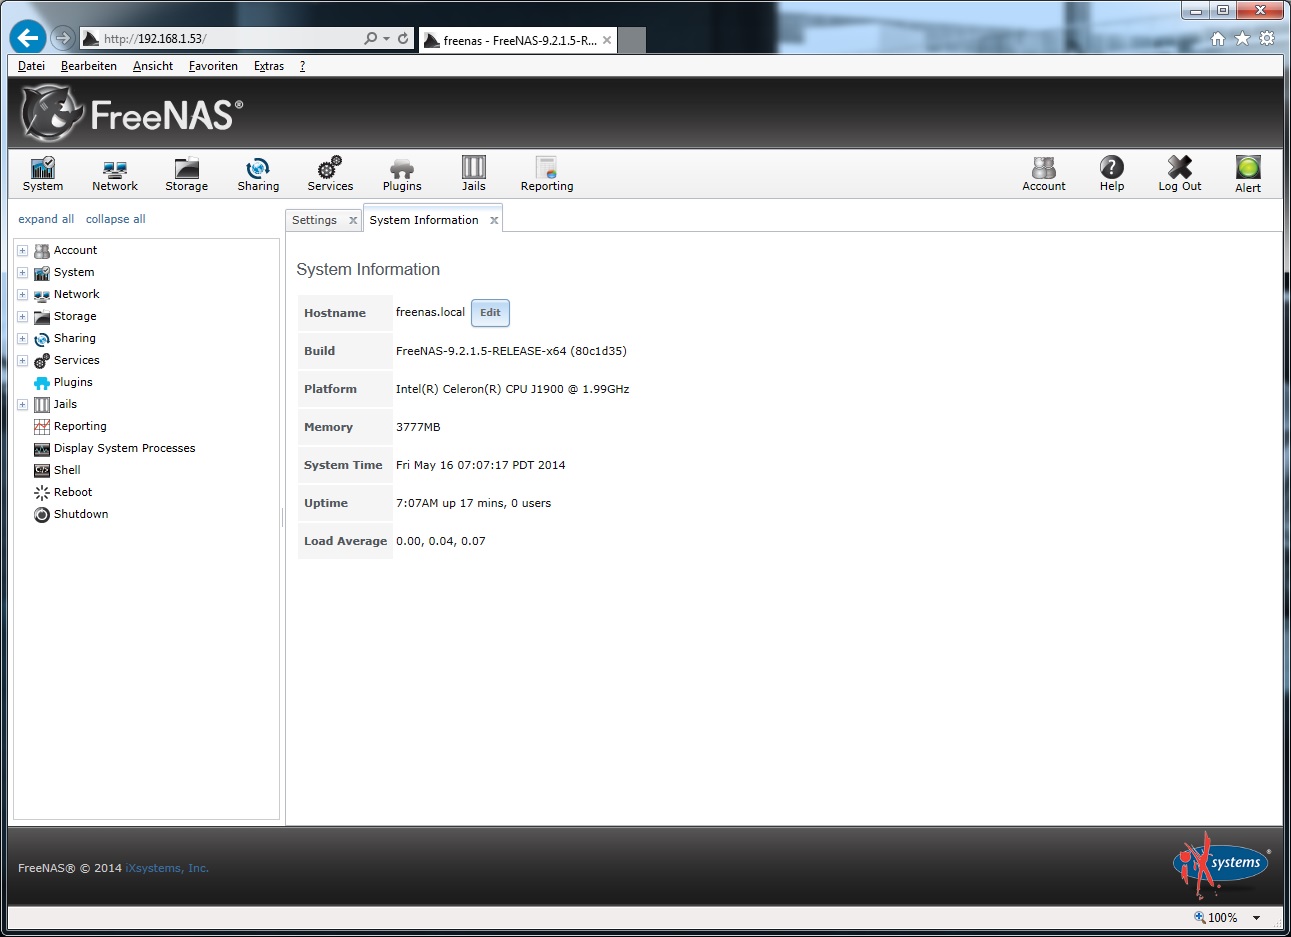
Task: Close the freenas browser tab
Action: click(607, 40)
